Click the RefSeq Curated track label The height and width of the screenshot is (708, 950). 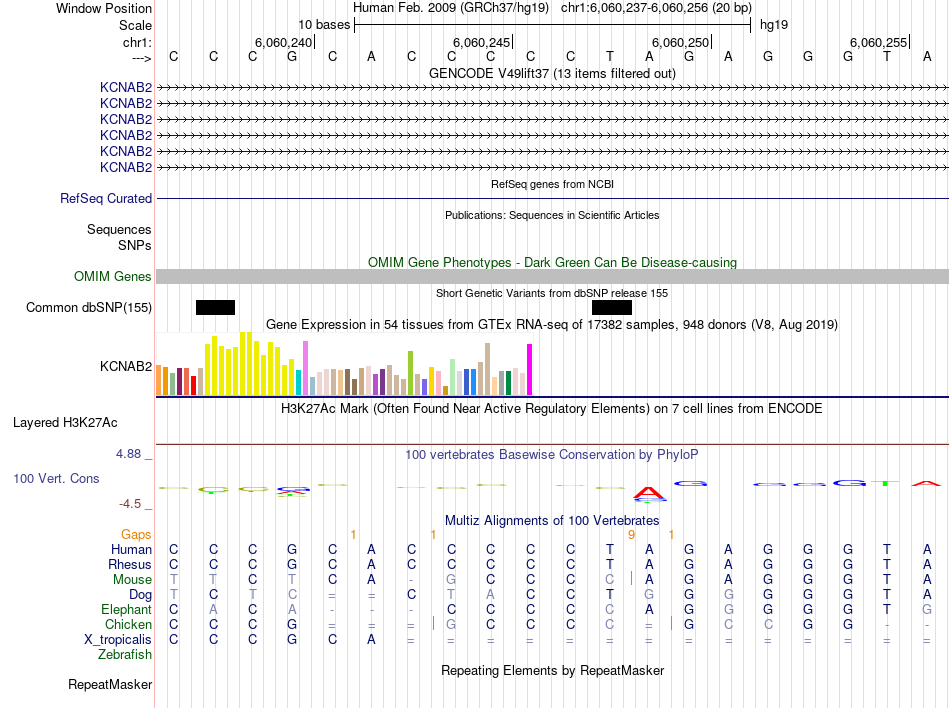point(105,199)
